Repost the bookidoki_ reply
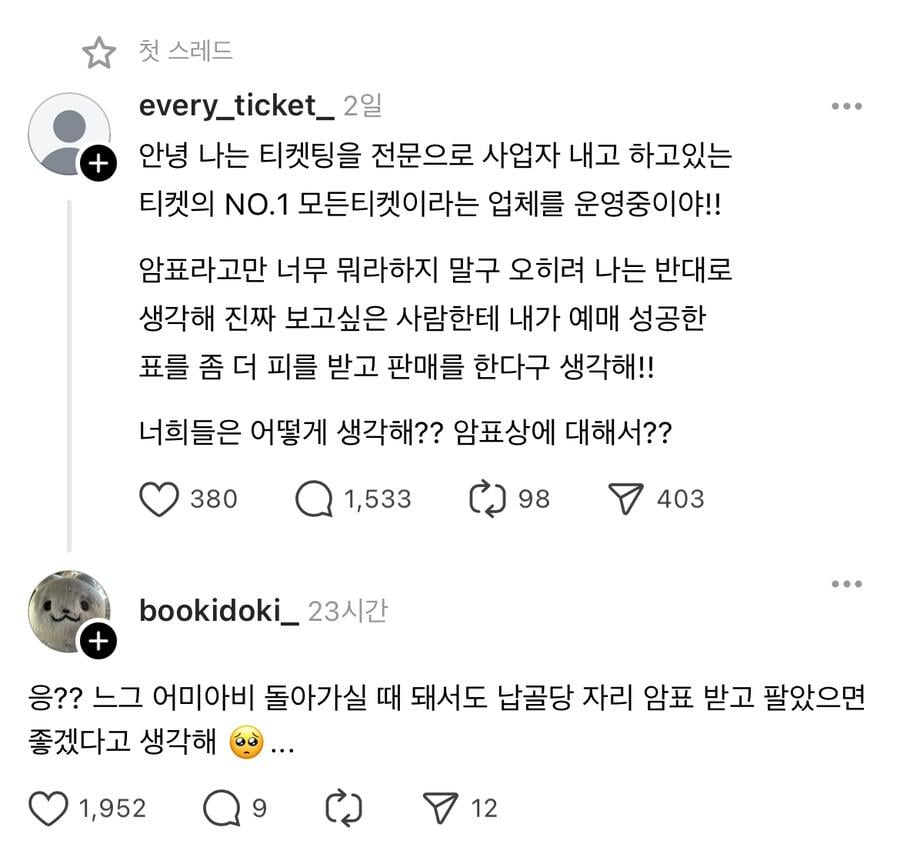The width and height of the screenshot is (900, 844). [344, 808]
